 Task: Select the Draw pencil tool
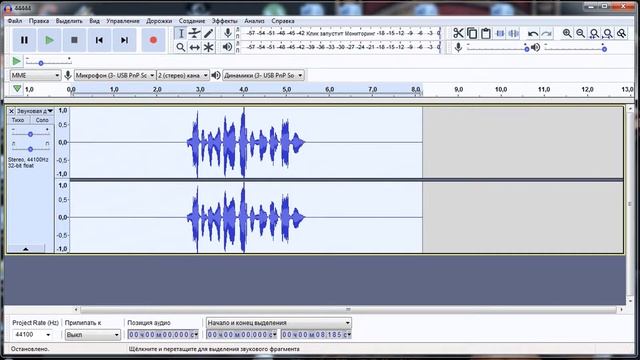(209, 33)
